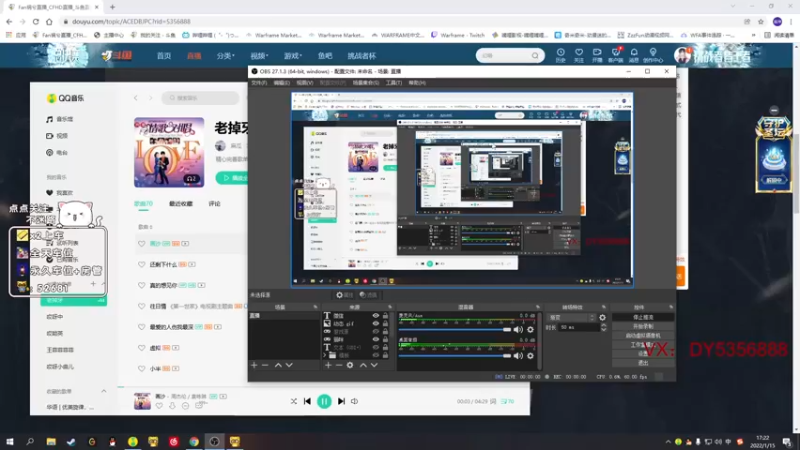Switch to Recently Favorited tab in QQ Music
This screenshot has width=800, height=450.
pos(181,204)
